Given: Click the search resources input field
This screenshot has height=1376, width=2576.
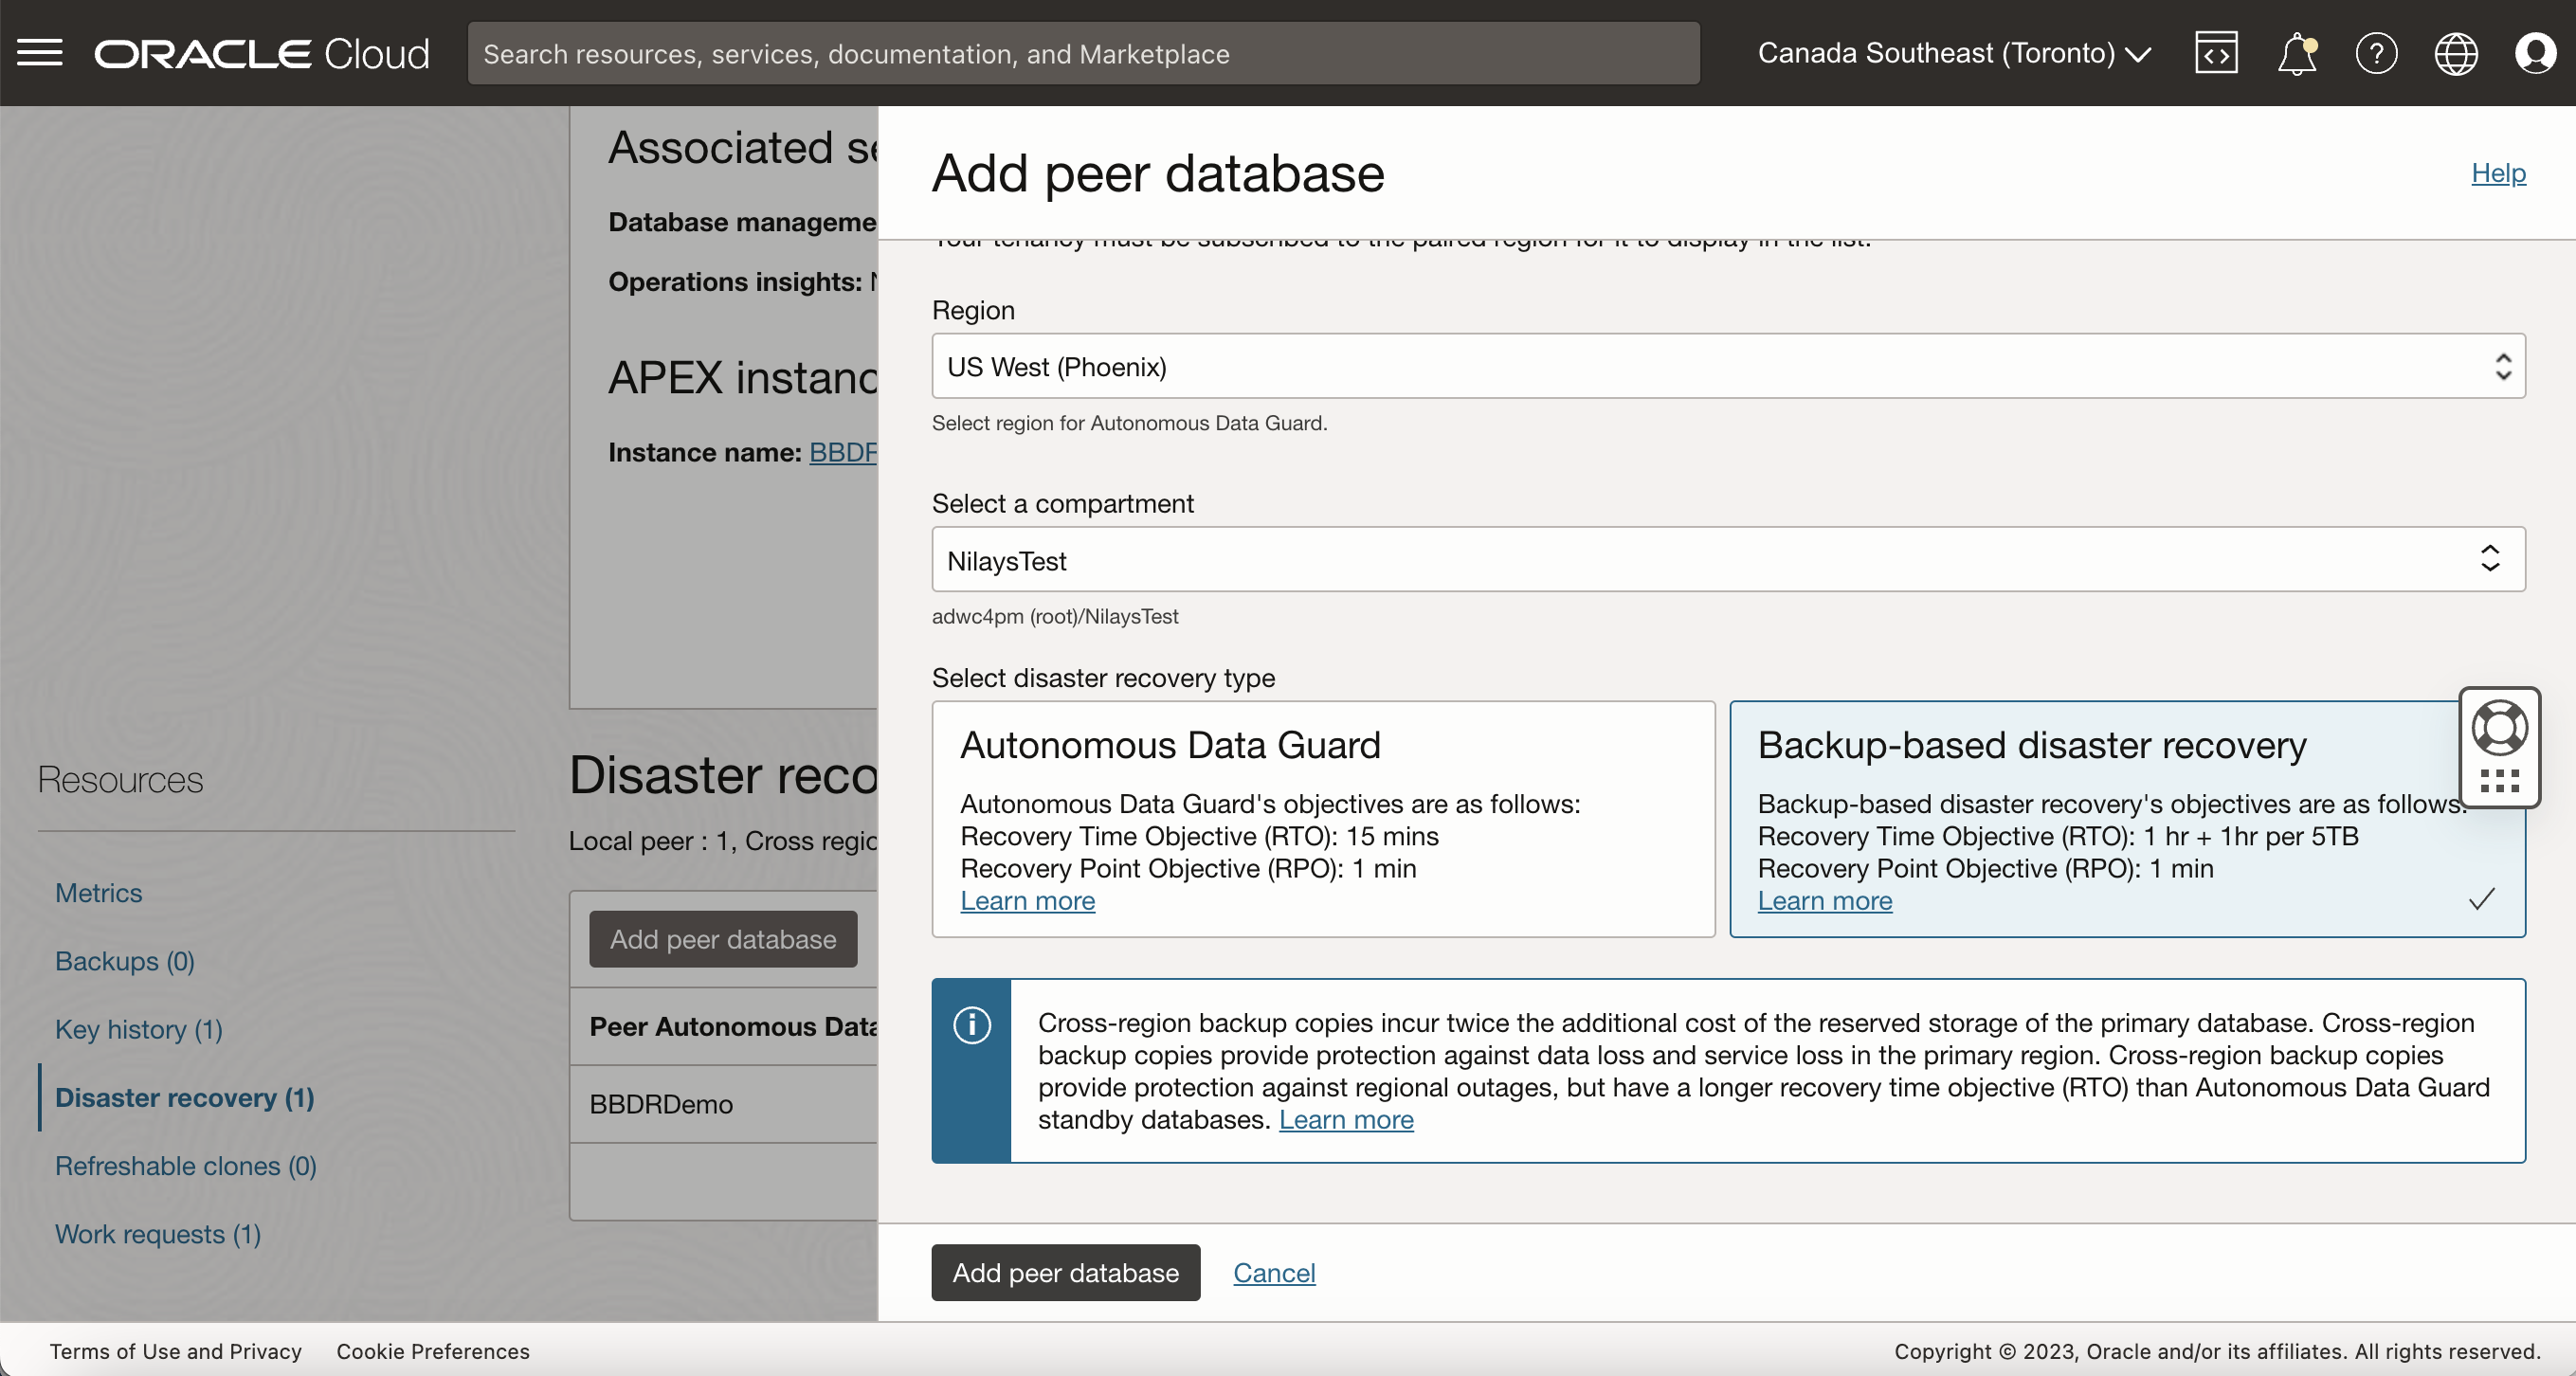Looking at the screenshot, I should (1083, 53).
